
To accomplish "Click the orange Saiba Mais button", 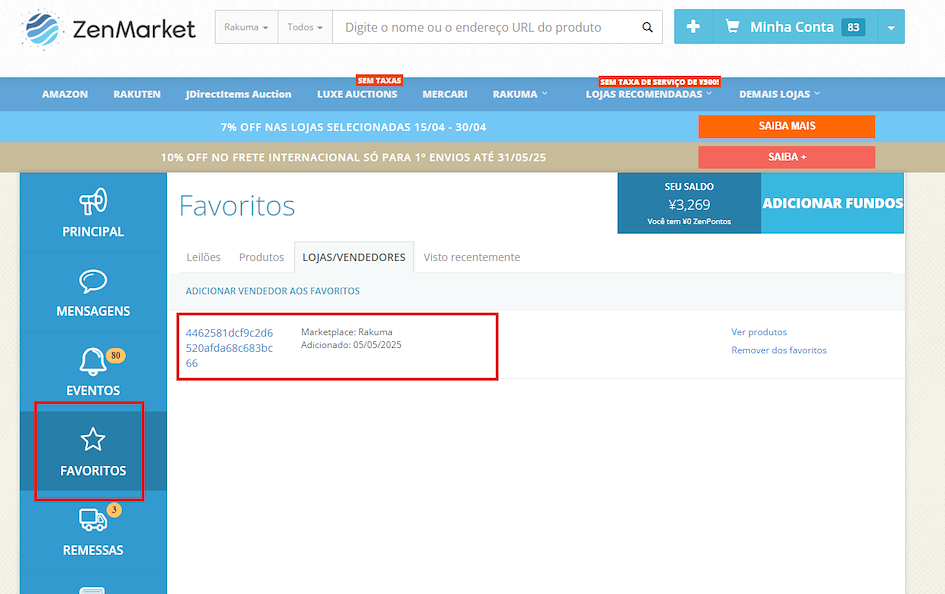I will pos(786,126).
